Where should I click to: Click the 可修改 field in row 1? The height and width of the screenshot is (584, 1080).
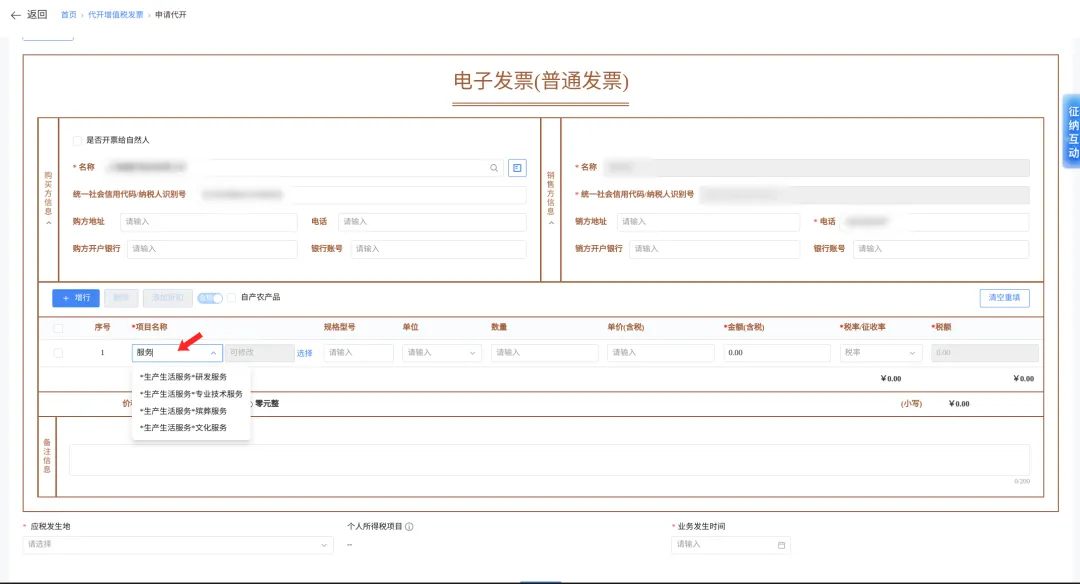[260, 353]
